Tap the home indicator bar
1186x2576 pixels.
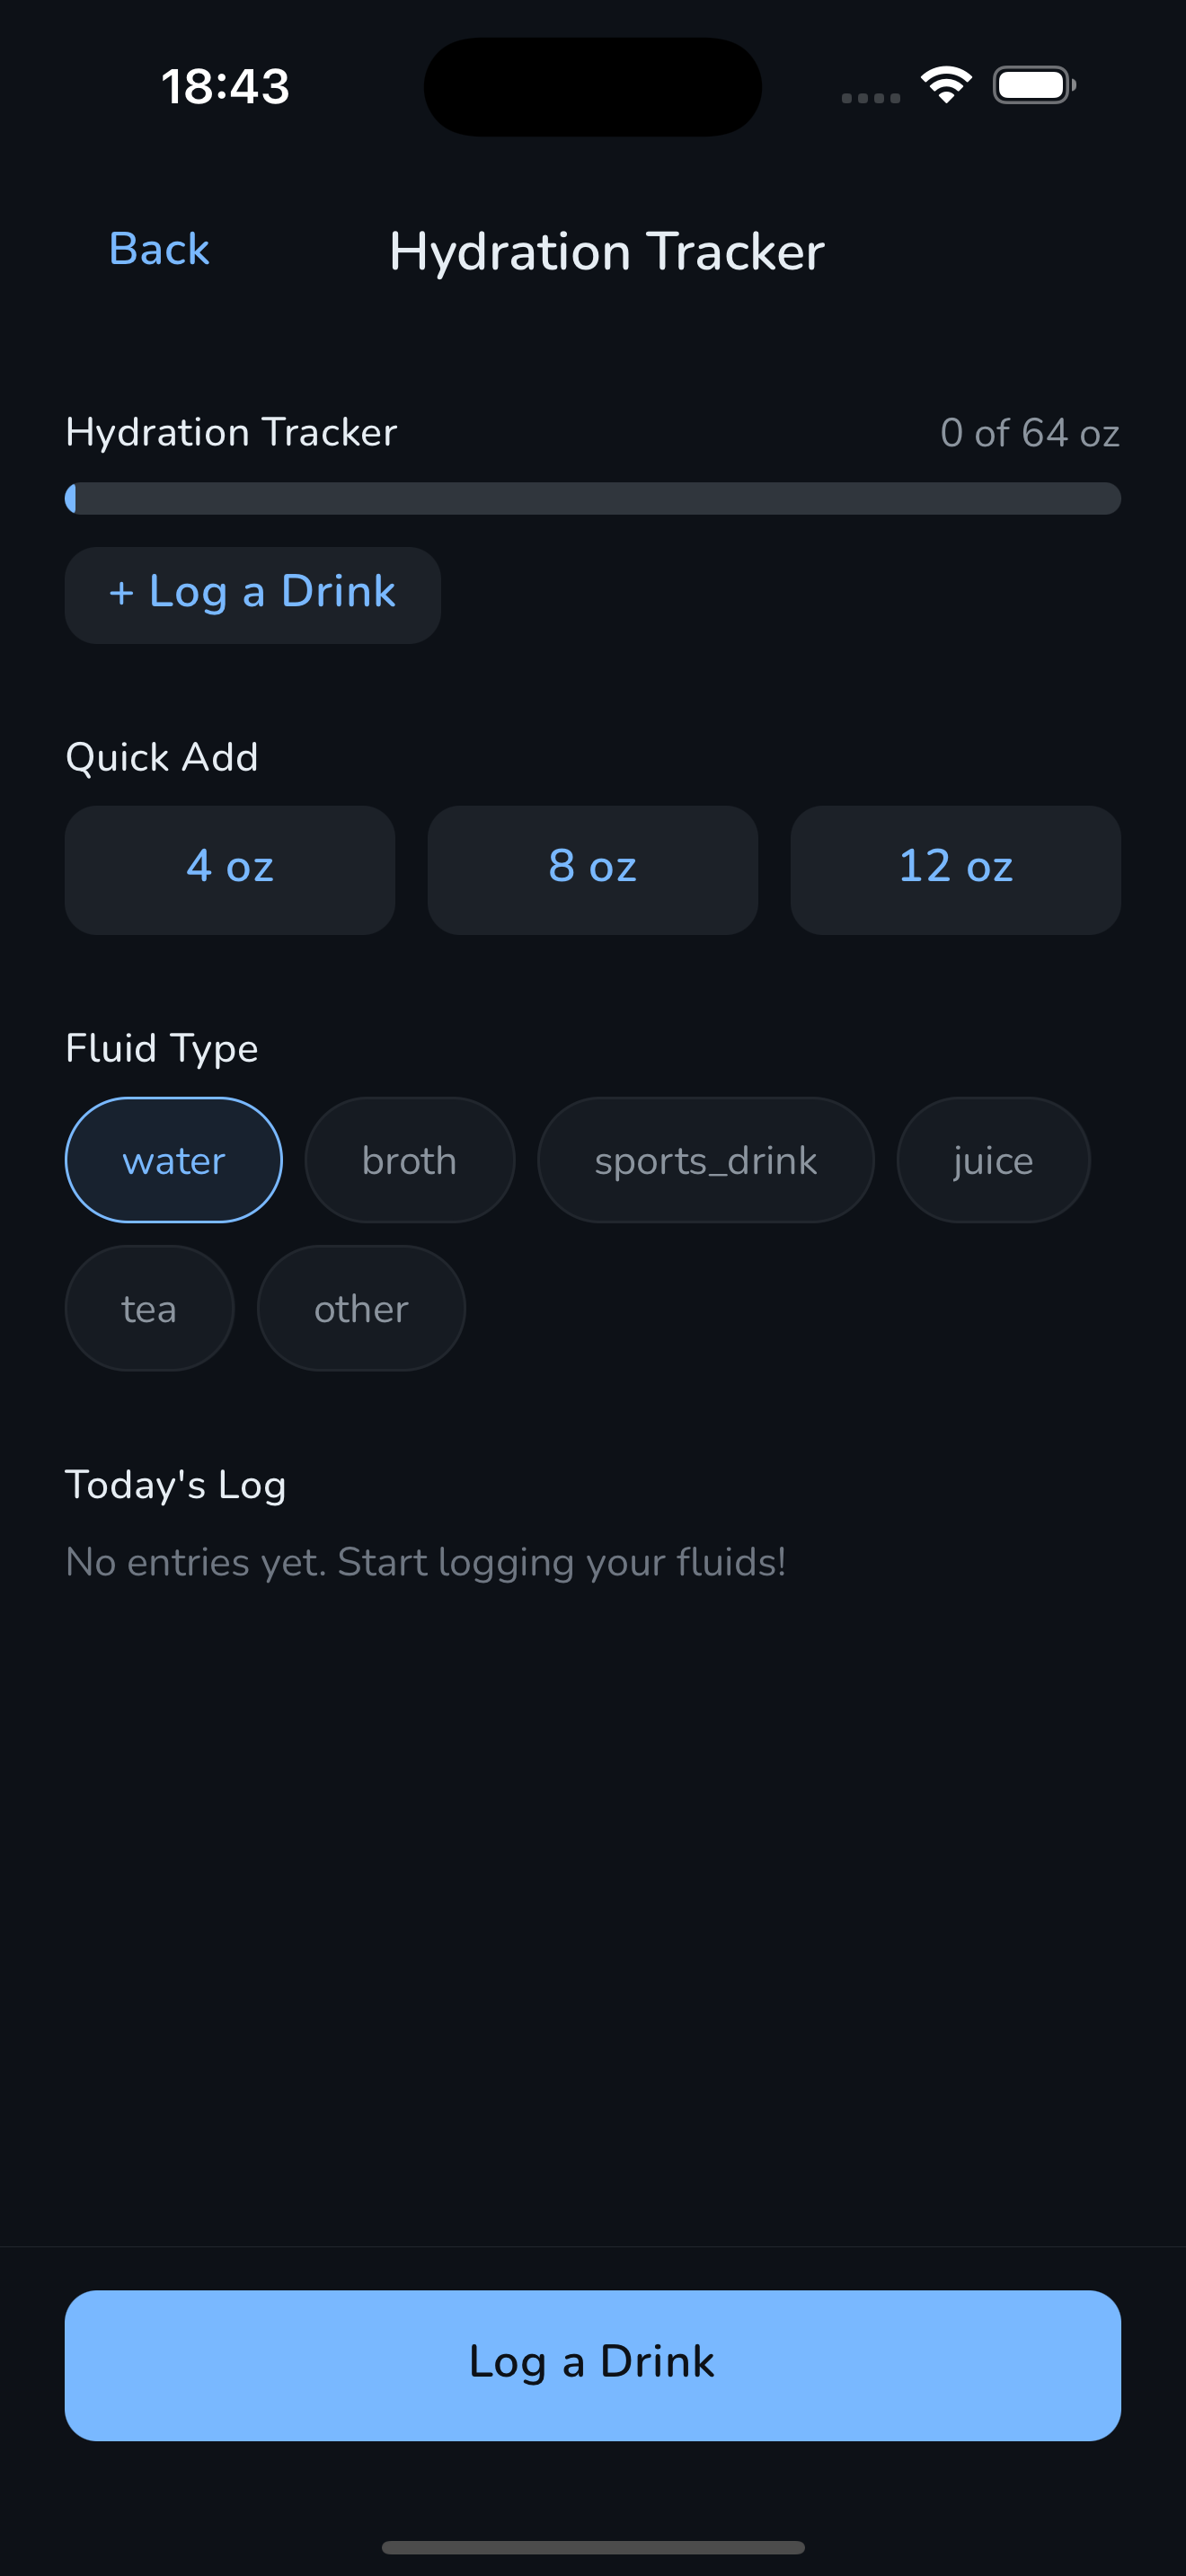coord(592,2547)
